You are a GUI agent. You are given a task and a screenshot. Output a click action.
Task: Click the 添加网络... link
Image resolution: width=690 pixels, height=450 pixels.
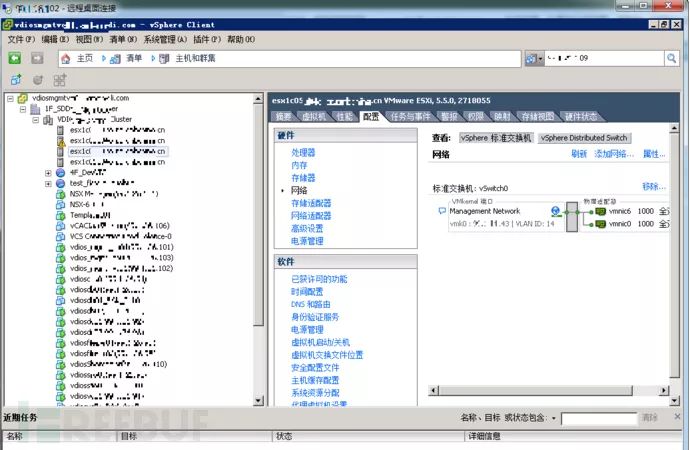614,154
